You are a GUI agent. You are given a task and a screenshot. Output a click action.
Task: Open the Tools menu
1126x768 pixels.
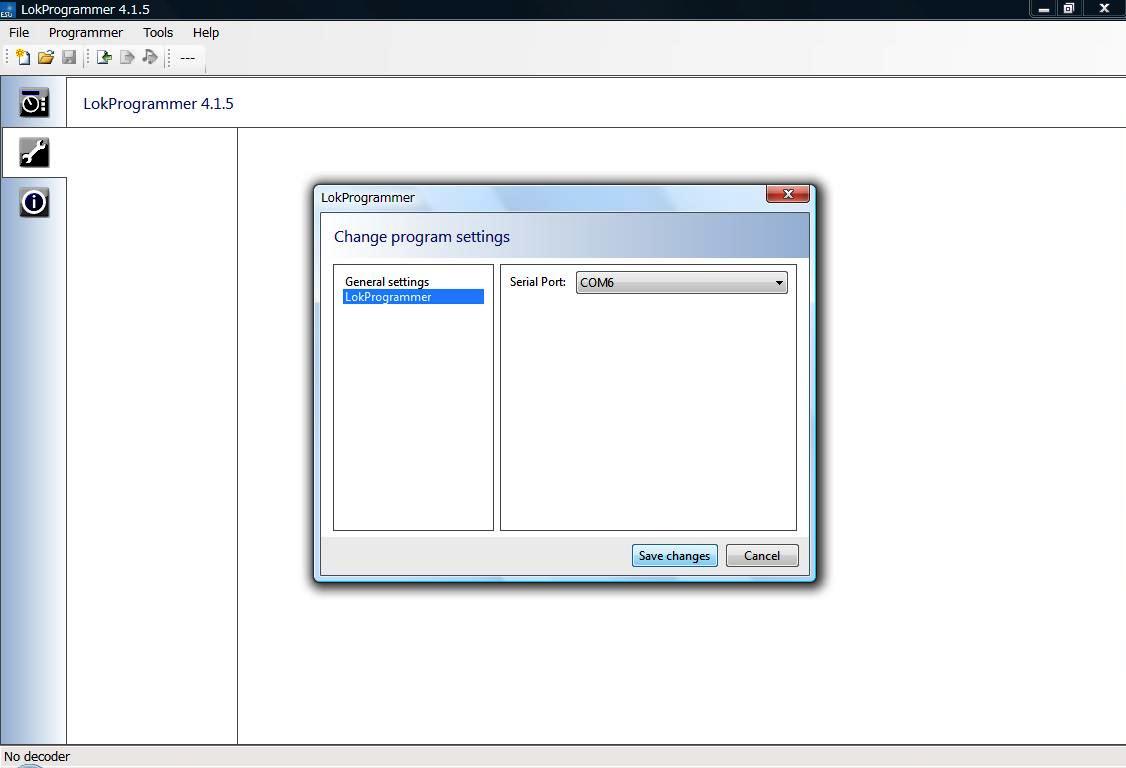click(x=158, y=32)
